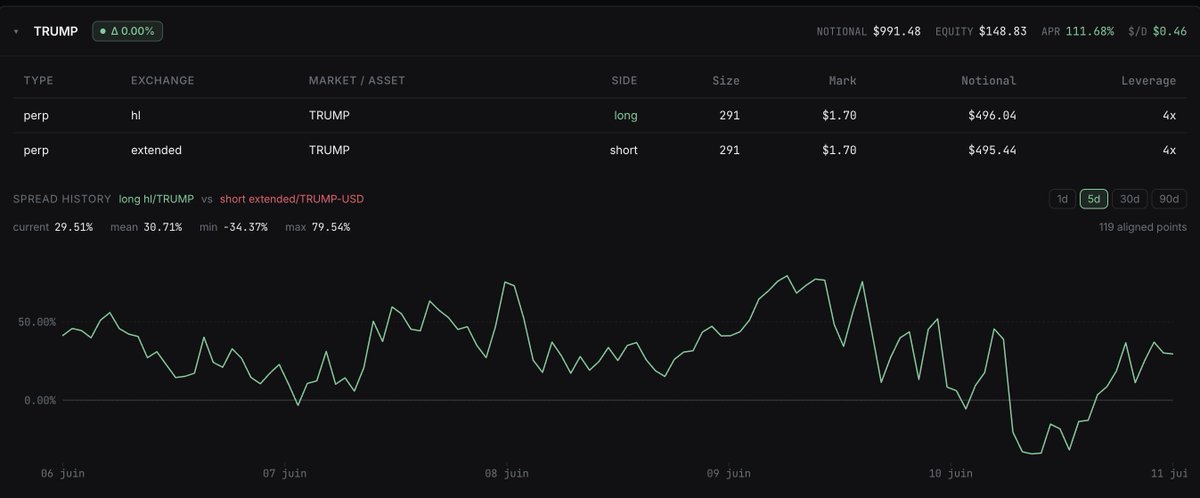Click the hl exchange cell
This screenshot has height=498, width=1200.
[x=137, y=116]
